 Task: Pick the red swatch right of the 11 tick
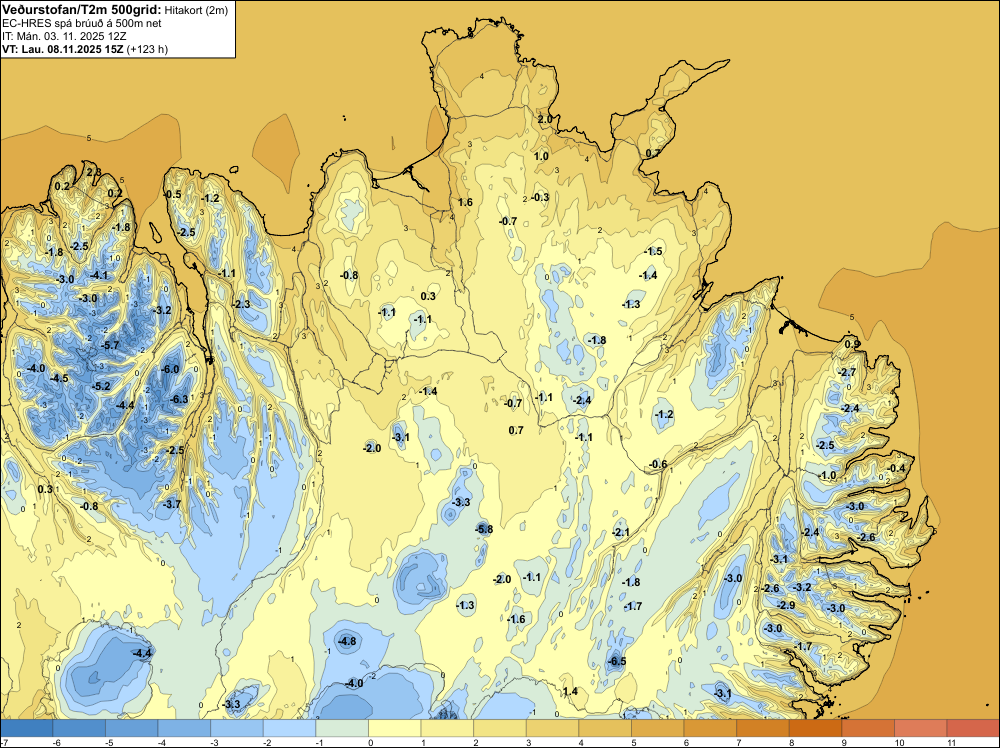click(x=973, y=728)
